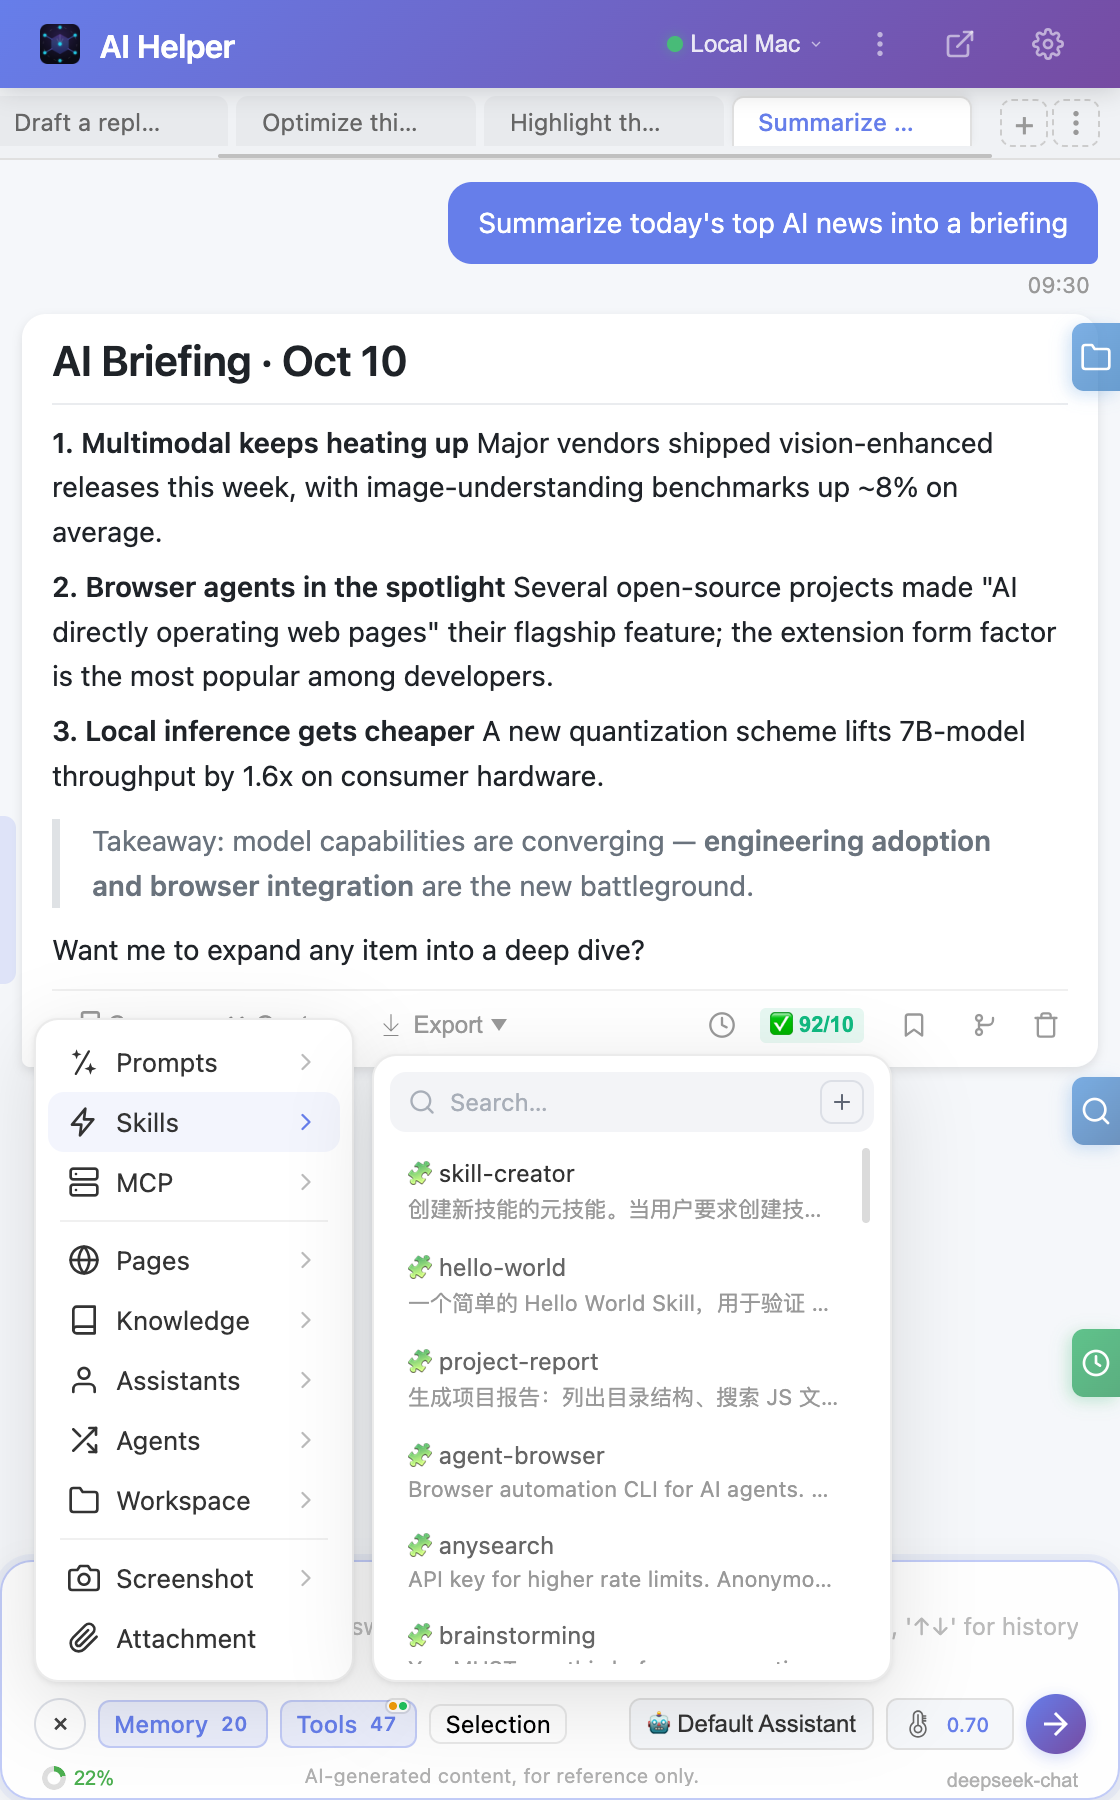Switch to the Optimize thi... tab
Screen dimensions: 1120x1800
point(355,124)
